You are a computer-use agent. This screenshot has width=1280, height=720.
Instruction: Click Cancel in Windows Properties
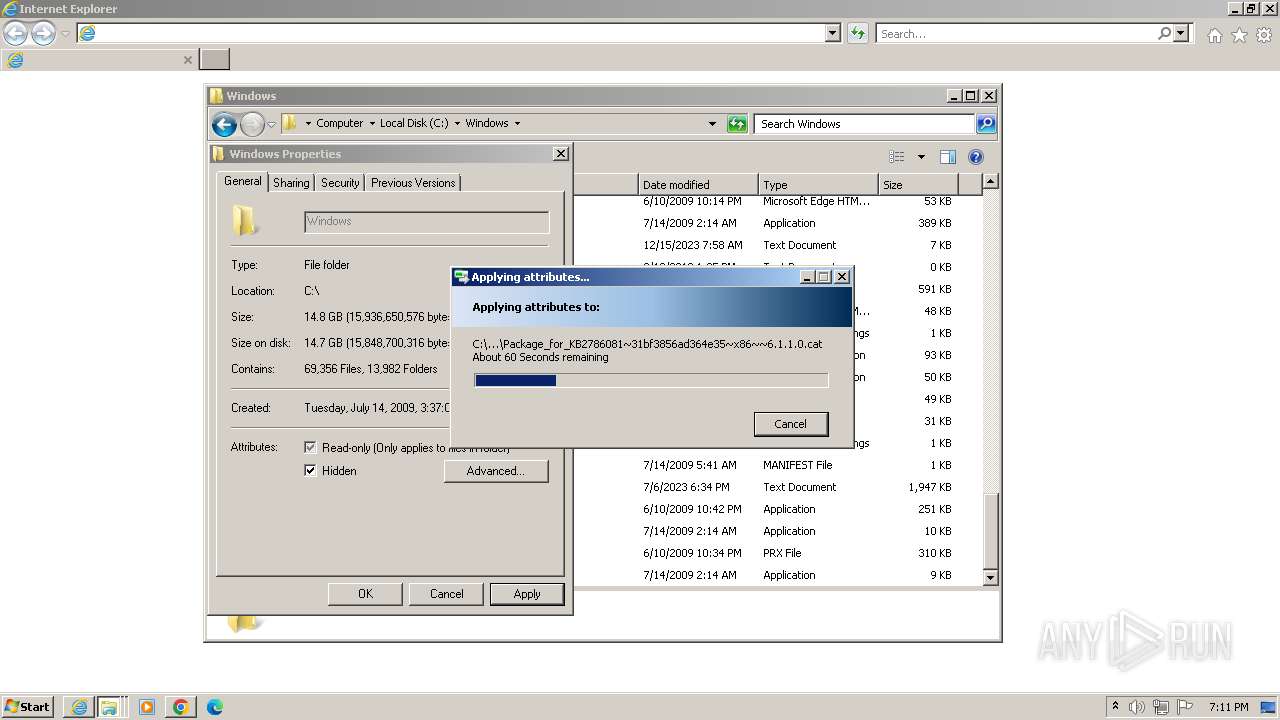coord(446,594)
